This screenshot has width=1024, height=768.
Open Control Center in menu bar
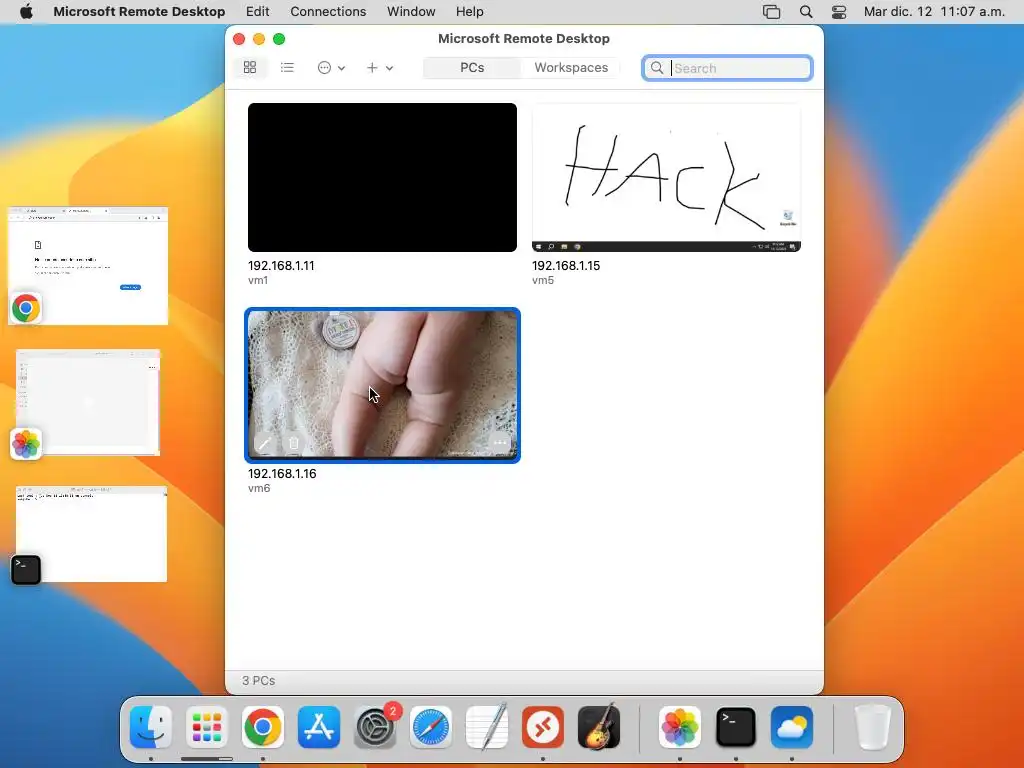(x=839, y=12)
